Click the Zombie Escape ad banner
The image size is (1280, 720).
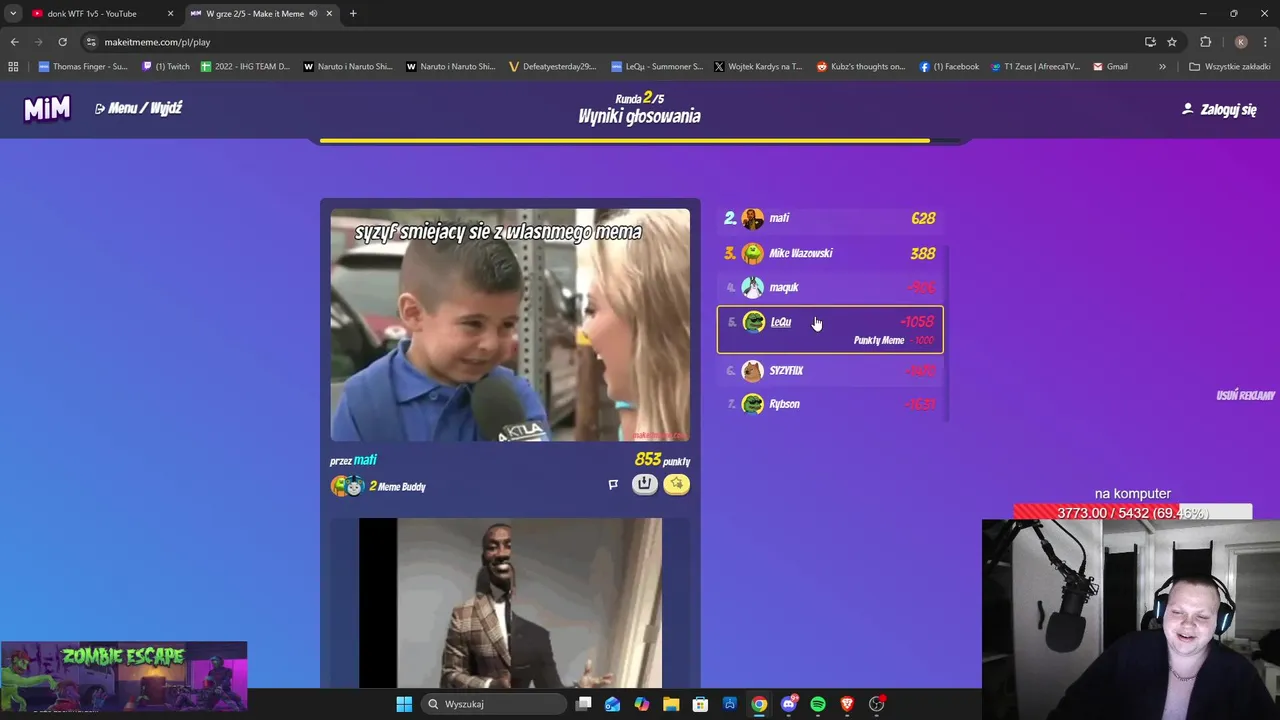[124, 677]
